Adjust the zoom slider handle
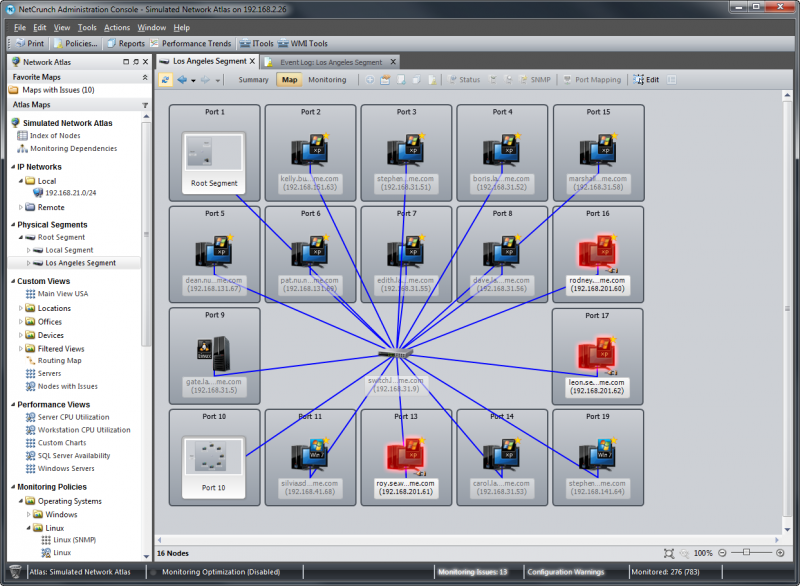Image resolution: width=800 pixels, height=586 pixels. [746, 552]
